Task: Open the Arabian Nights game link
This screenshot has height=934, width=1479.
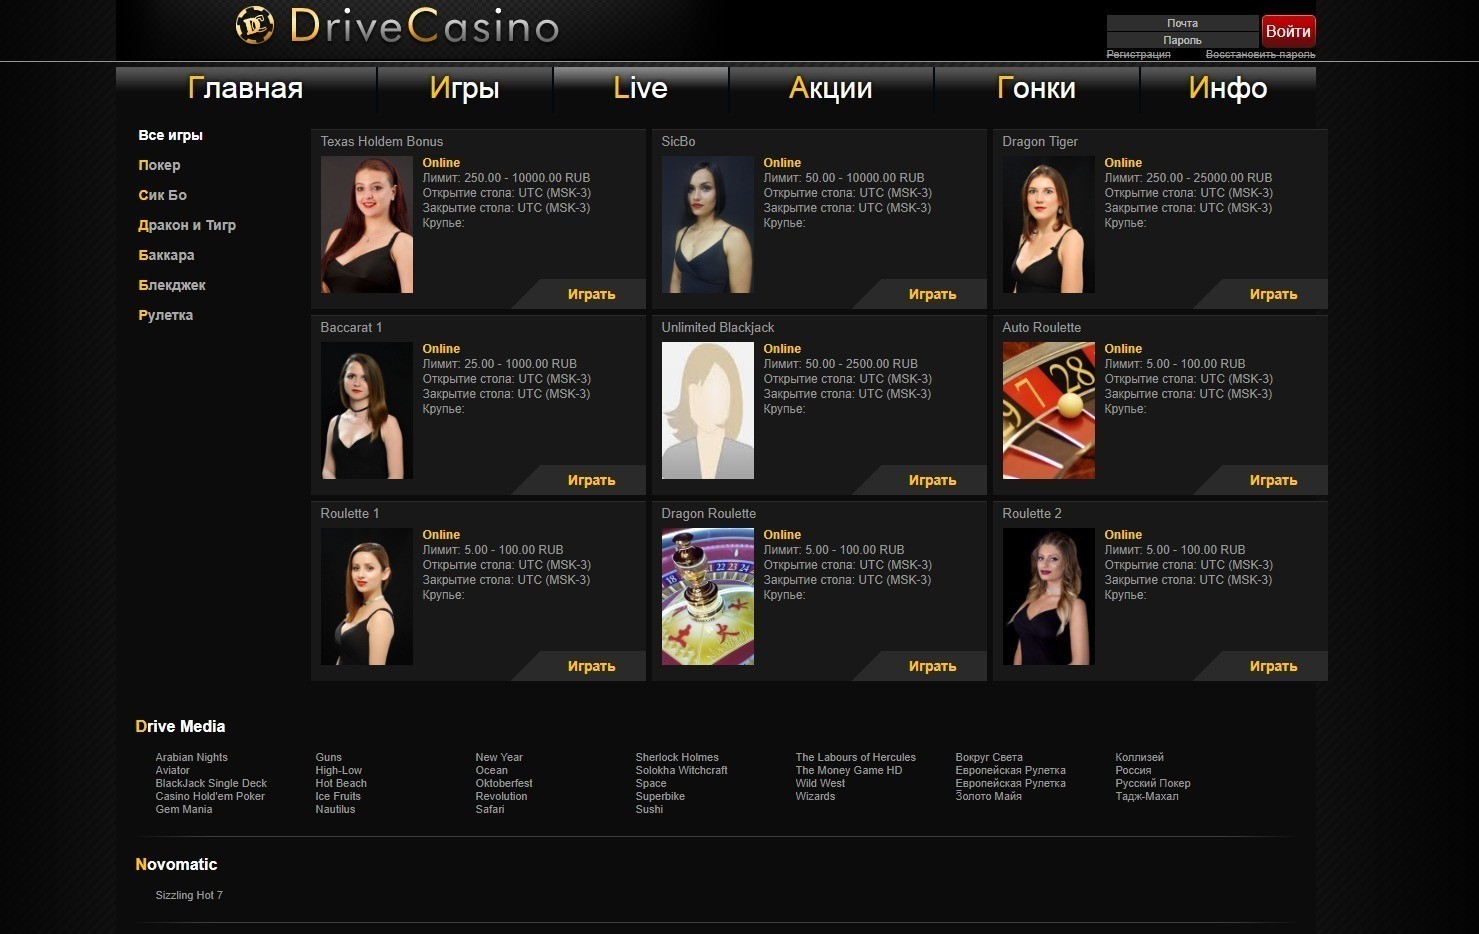Action: tap(191, 757)
